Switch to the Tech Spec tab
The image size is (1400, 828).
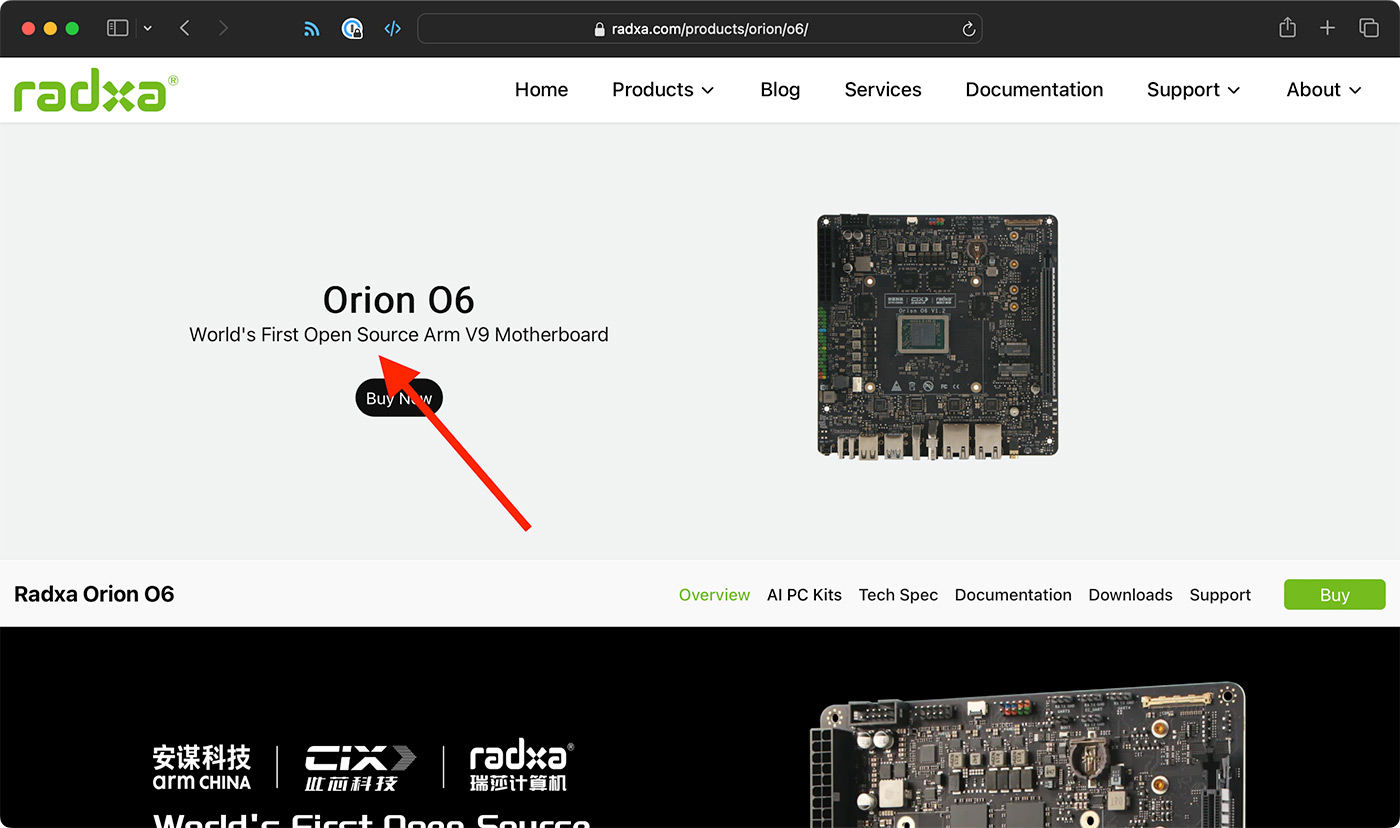898,595
